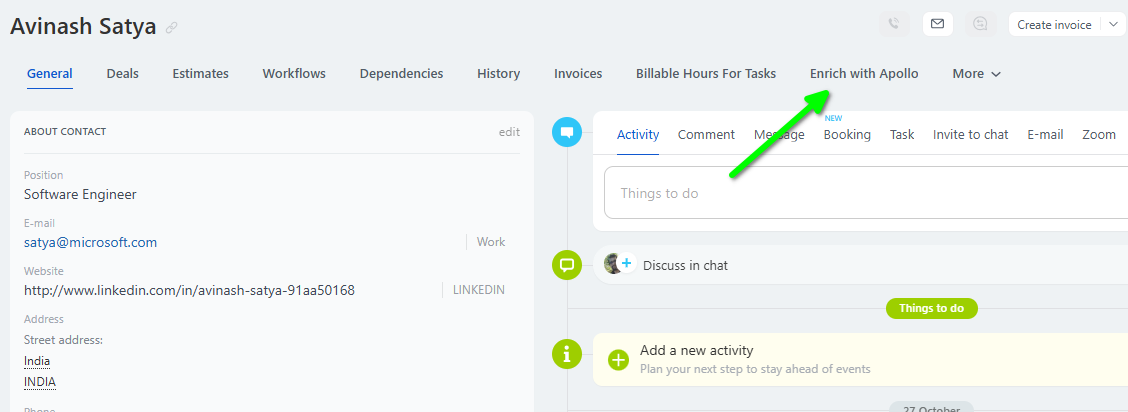Click the green plus Add activity icon

(619, 359)
